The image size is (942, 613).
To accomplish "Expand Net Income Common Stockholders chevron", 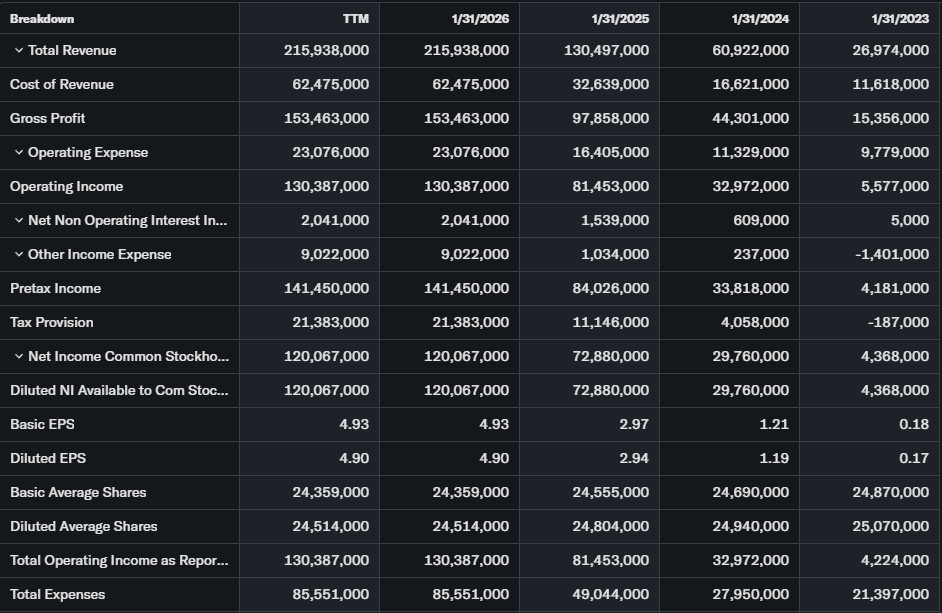I will click(19, 357).
